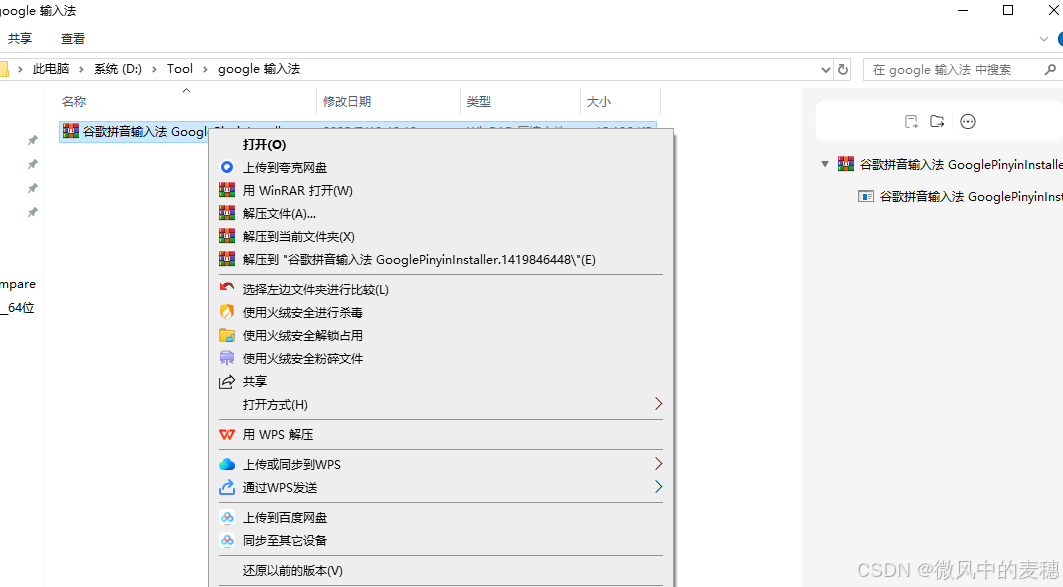The image size is (1063, 587).
Task: Click the refresh button next to address bar
Action: 843,69
